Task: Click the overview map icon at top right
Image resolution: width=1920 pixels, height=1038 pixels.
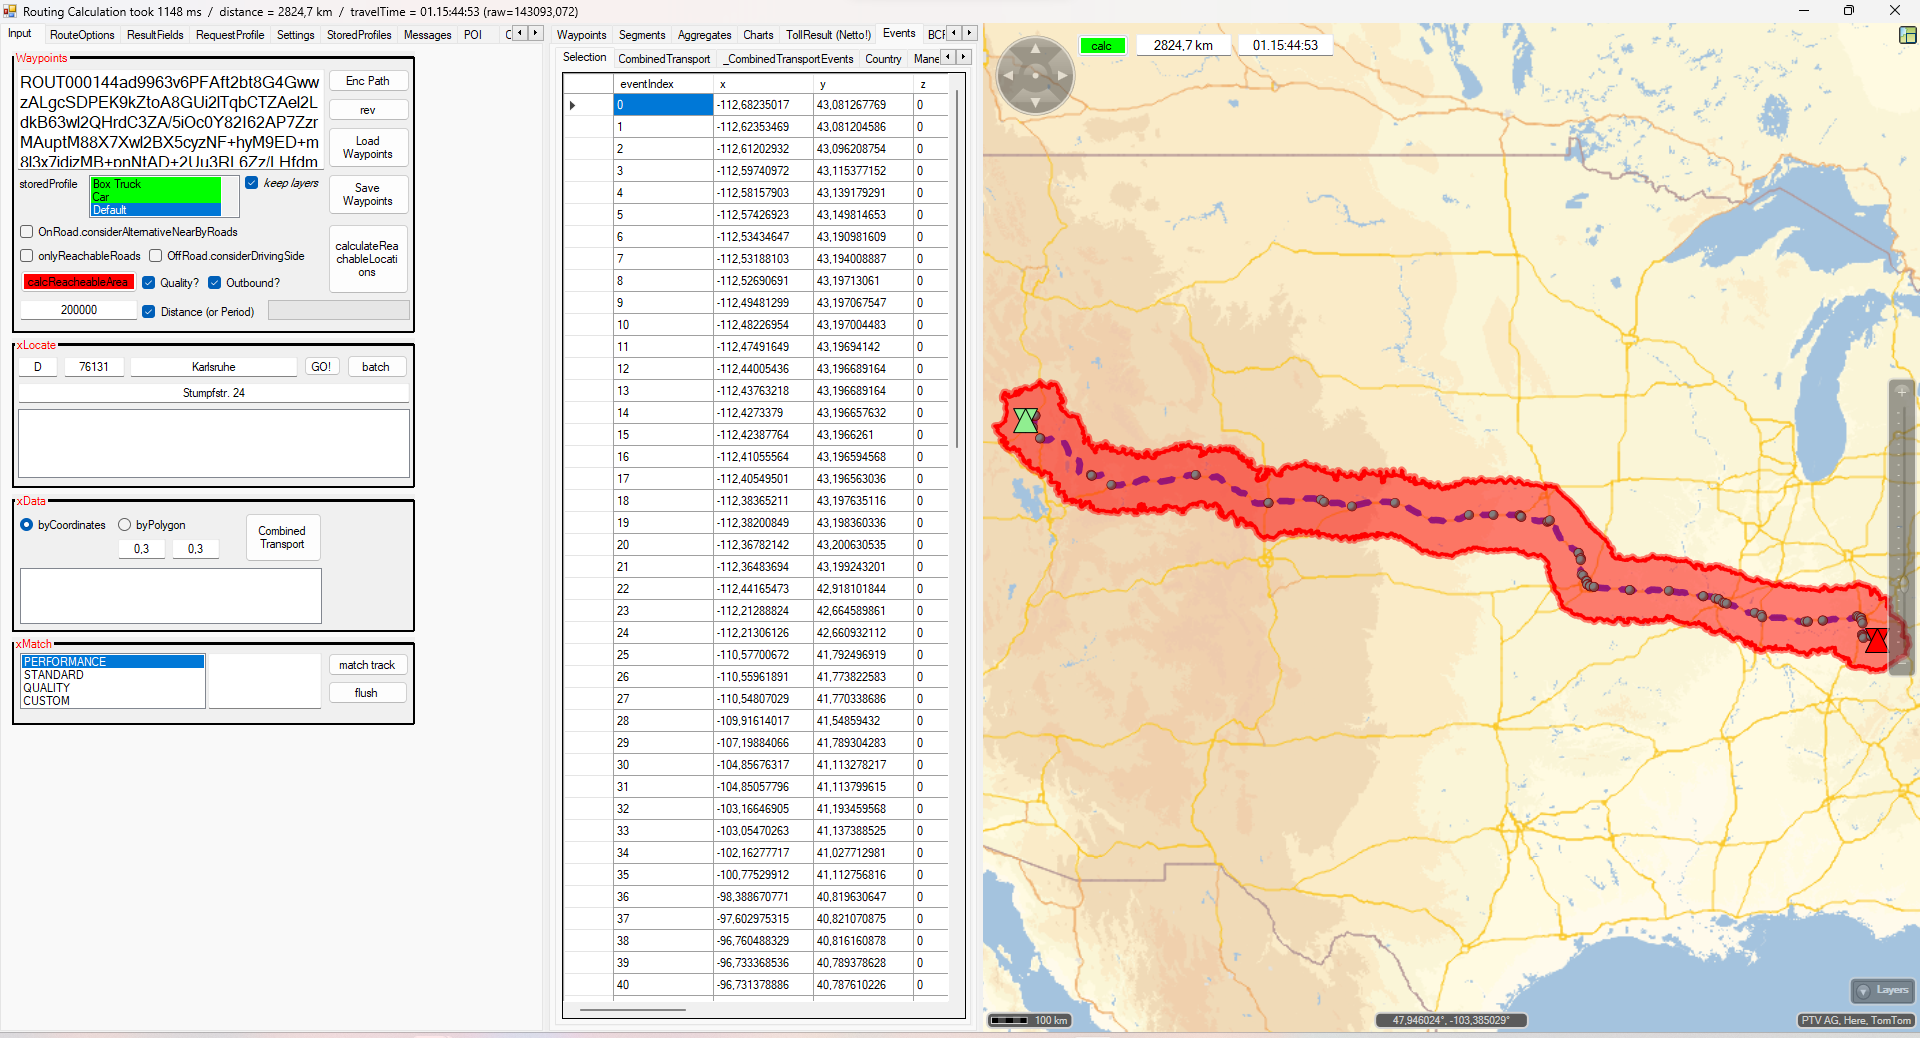Action: (1907, 35)
